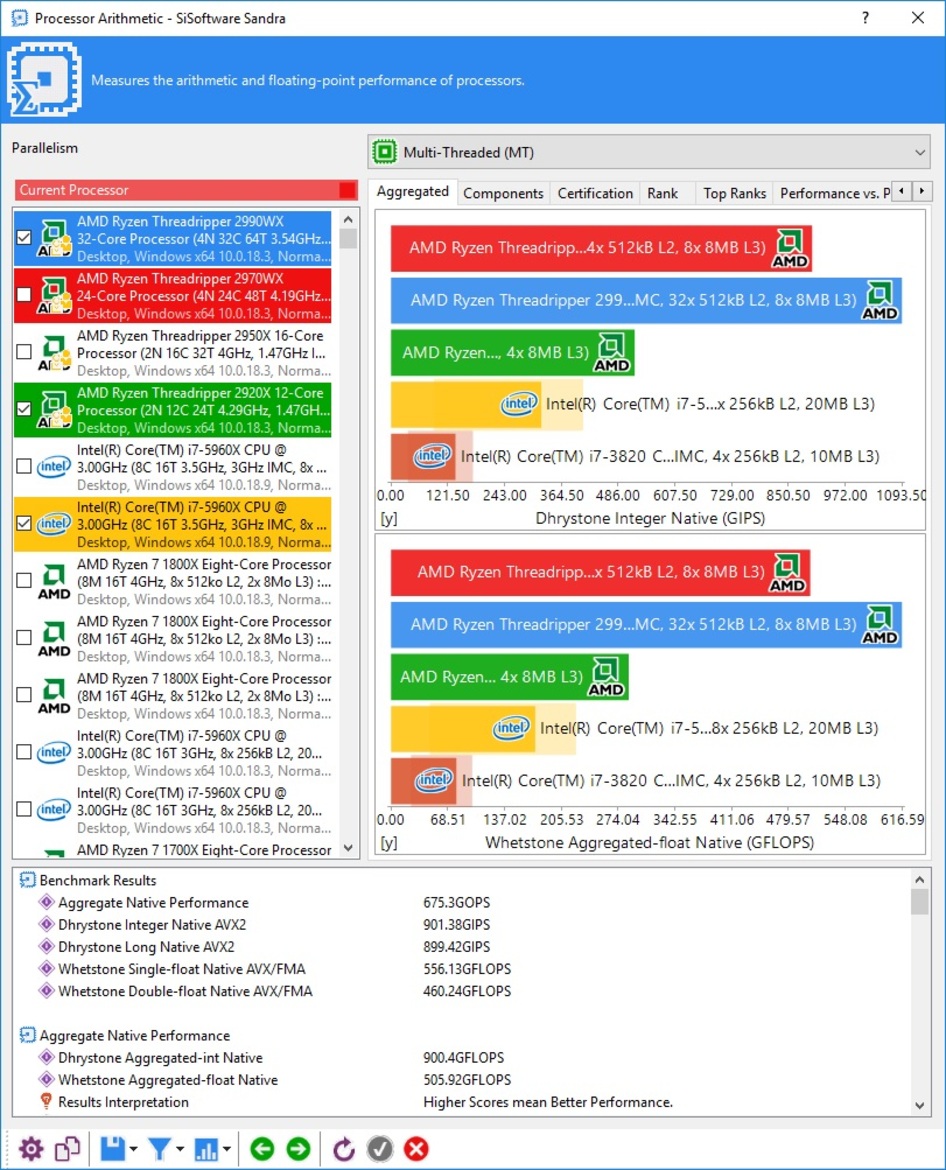Click "Higher Scores mean Better Performance." text
Screen dimensions: 946x1170
[x=548, y=1102]
